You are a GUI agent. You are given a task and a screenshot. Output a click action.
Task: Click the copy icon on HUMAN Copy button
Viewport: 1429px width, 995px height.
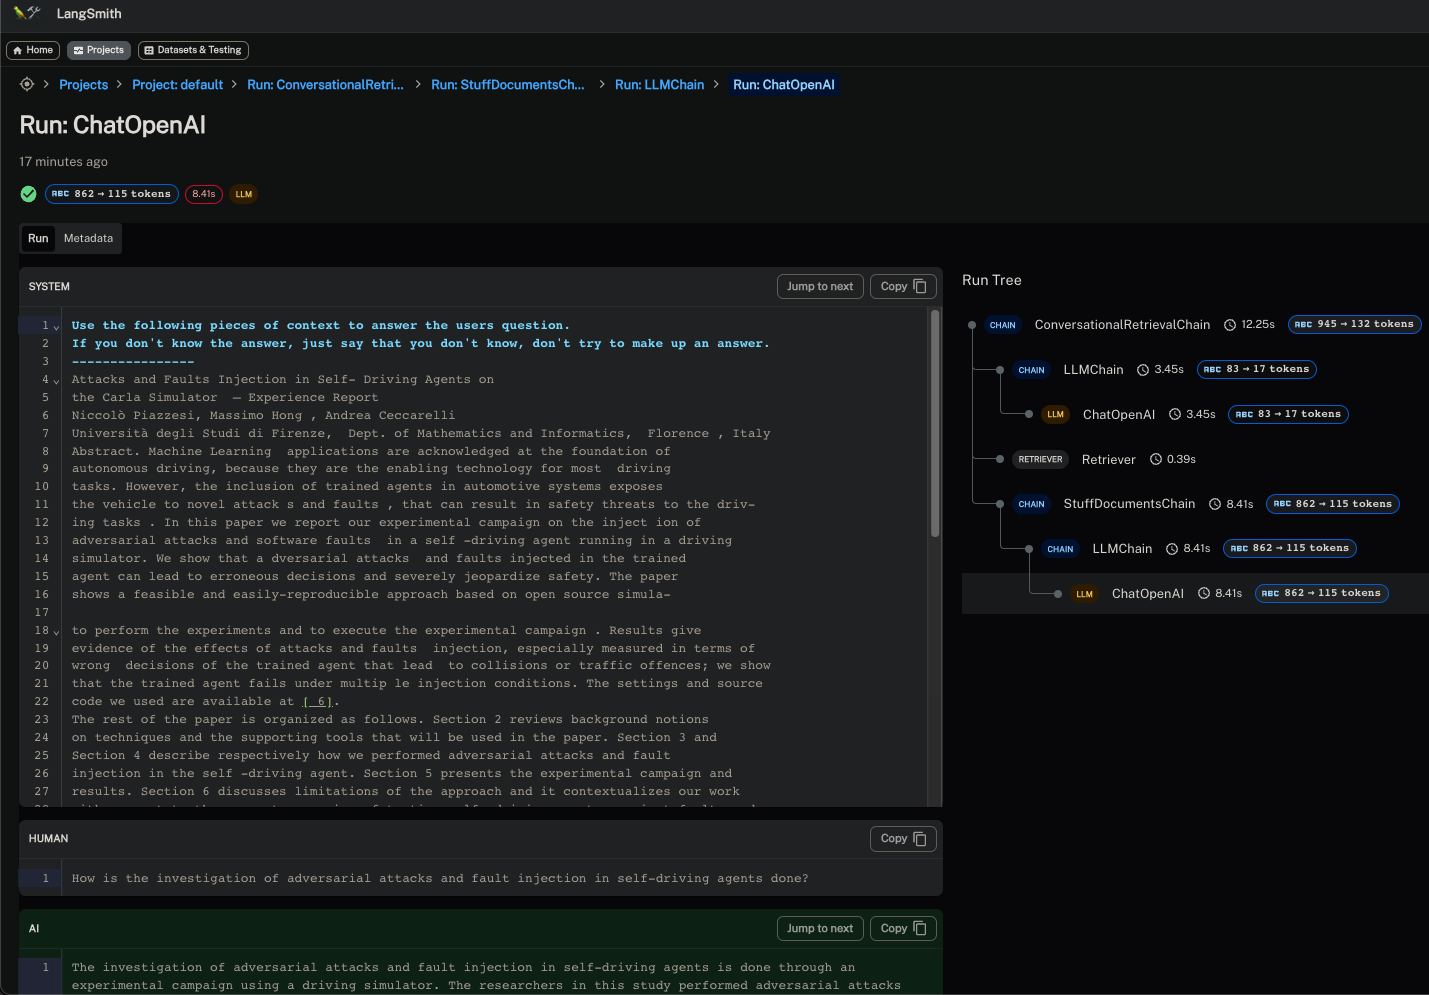point(920,838)
